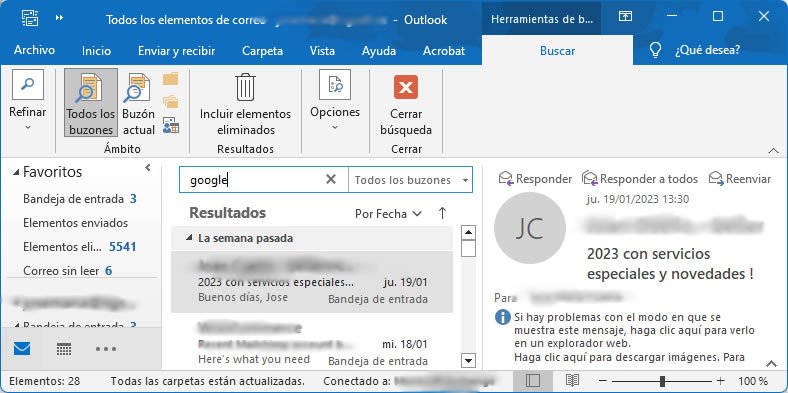The height and width of the screenshot is (393, 788).
Task: Switch to Reading view status bar icon
Action: pyautogui.click(x=572, y=380)
